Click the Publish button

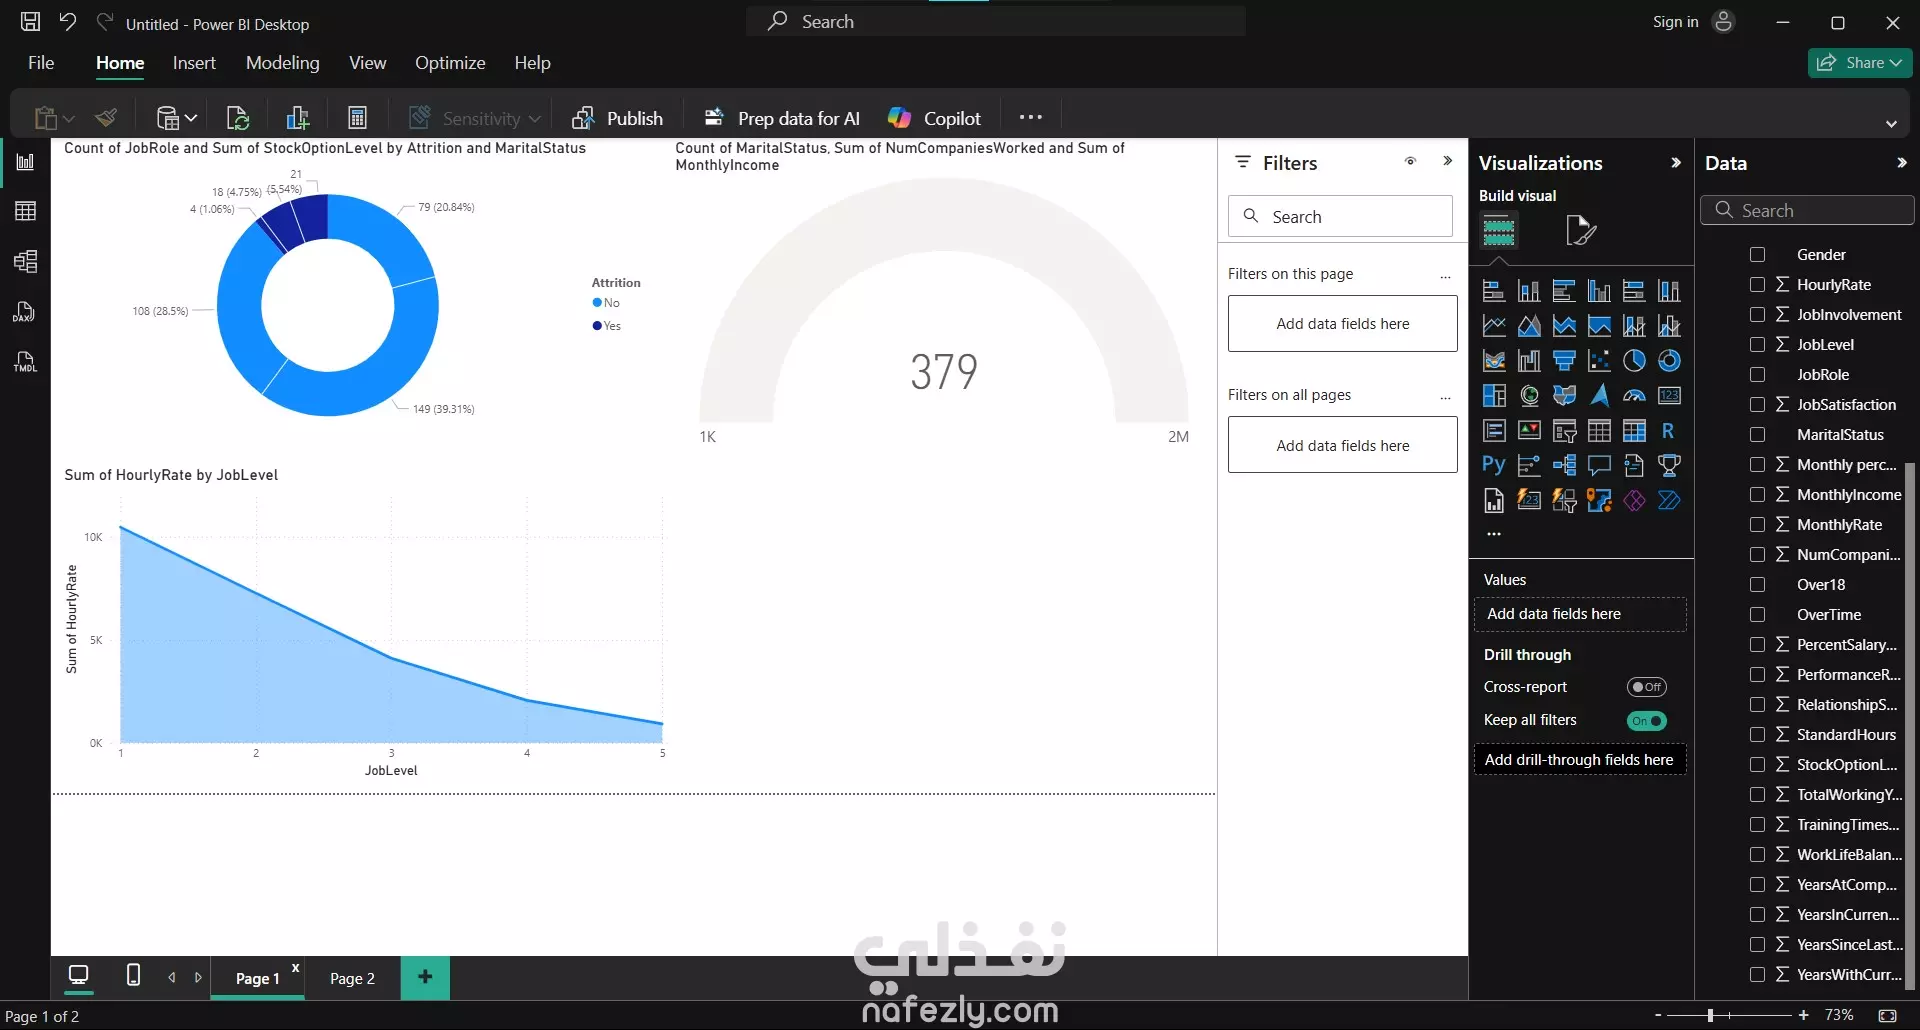coord(617,118)
